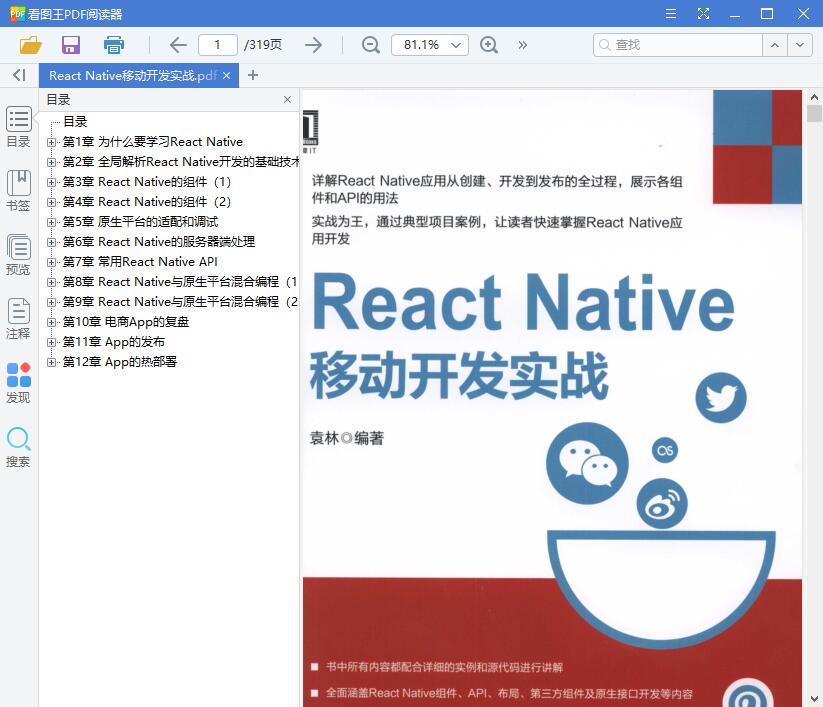Find next search result down arrow
This screenshot has width=823, height=707.
pyautogui.click(x=799, y=45)
